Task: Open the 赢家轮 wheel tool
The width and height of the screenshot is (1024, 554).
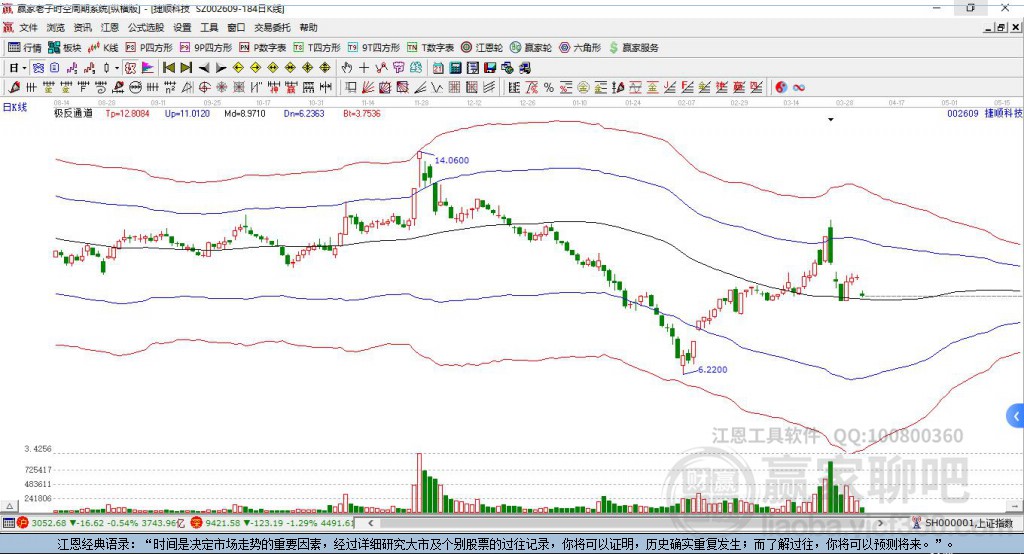Action: coord(531,48)
